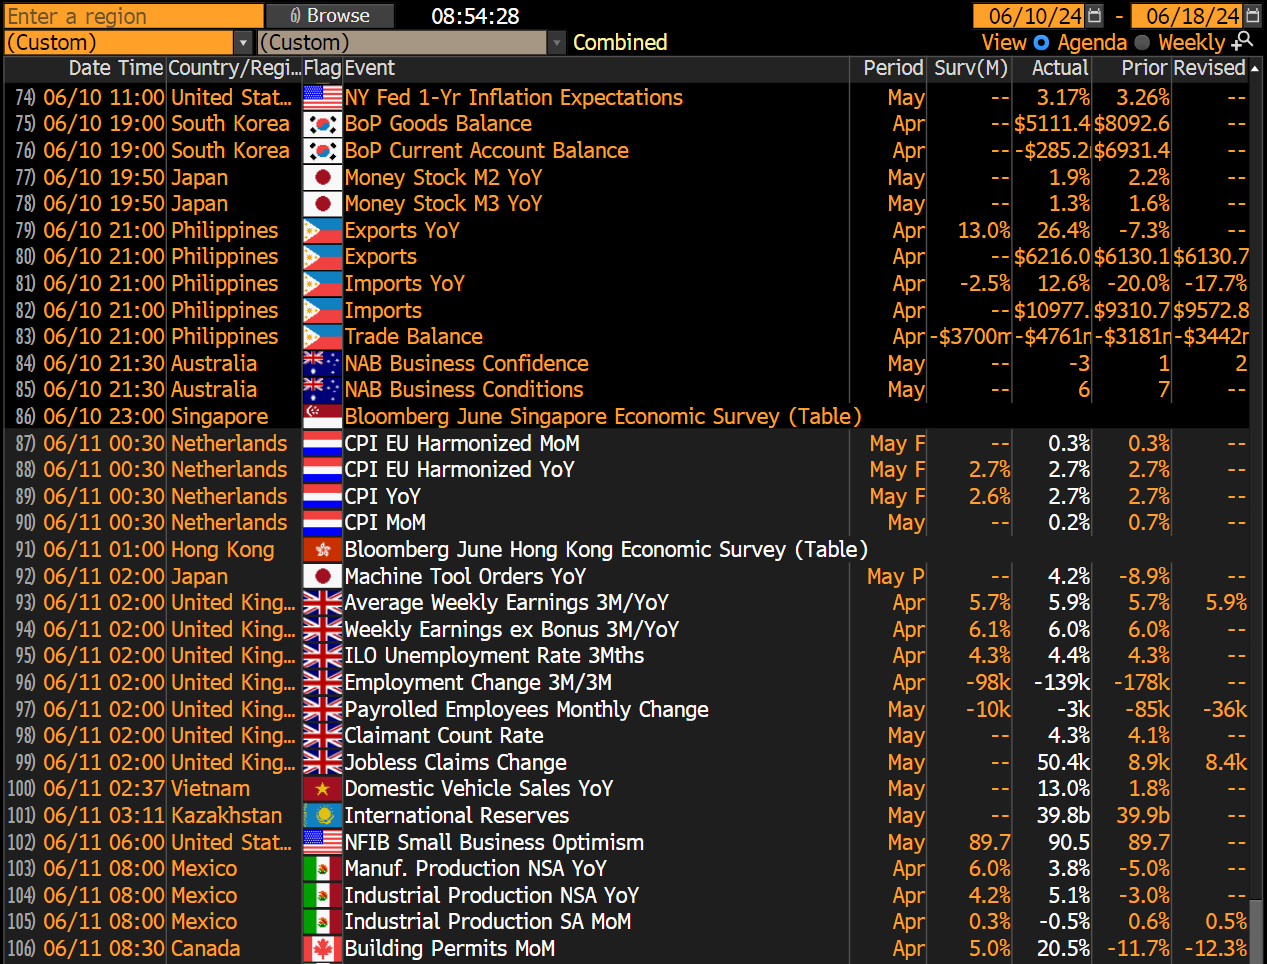Click the 06/10/24 start date field

pos(1029,16)
